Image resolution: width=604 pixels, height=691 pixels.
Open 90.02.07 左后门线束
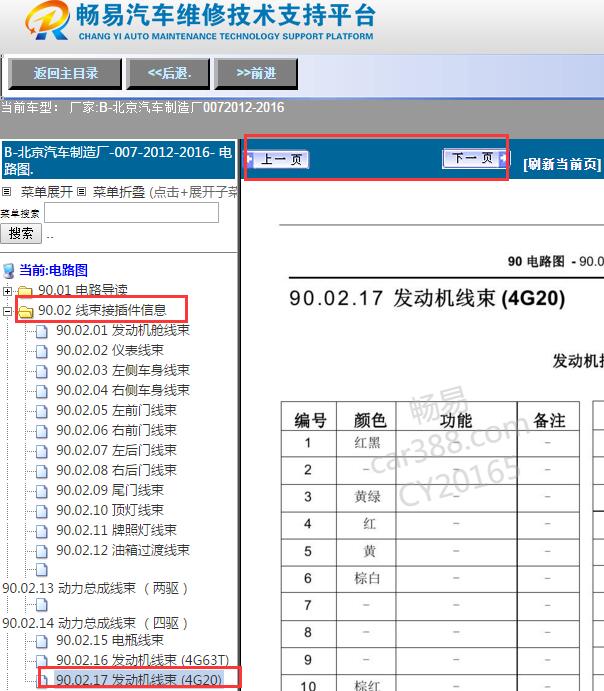point(116,450)
